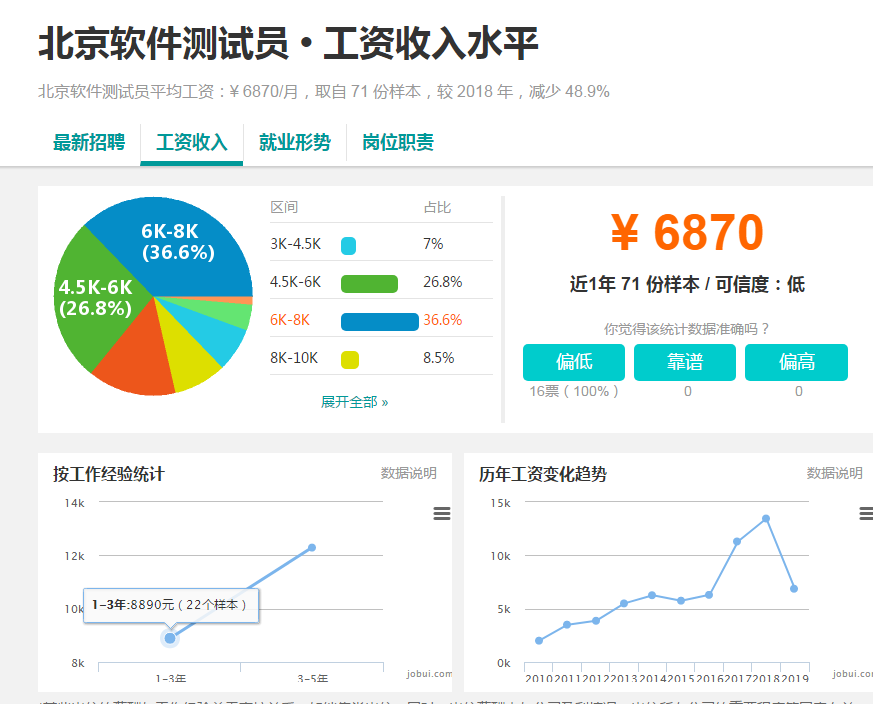Click the yellow 8K-10K color swatch
873x704 pixels.
349,359
